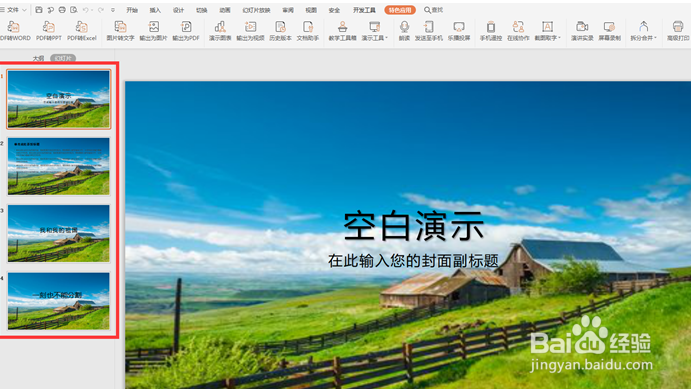Switch to the 开始 tab
The image size is (691, 389).
132,10
